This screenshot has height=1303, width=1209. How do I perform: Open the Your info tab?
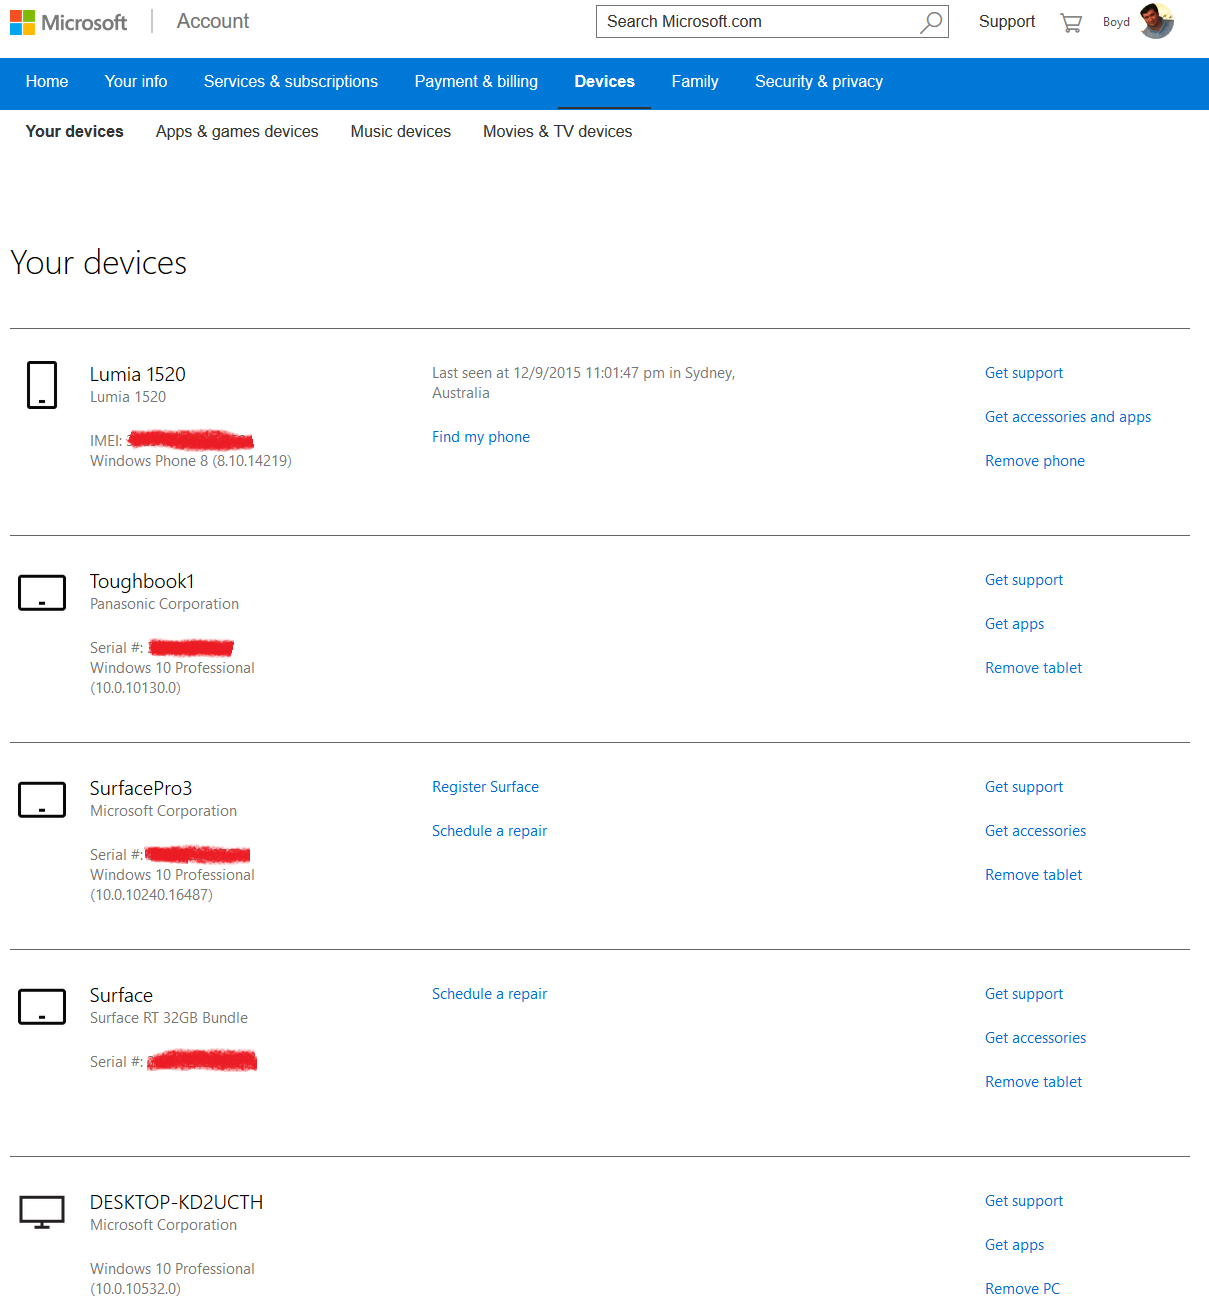coord(136,82)
